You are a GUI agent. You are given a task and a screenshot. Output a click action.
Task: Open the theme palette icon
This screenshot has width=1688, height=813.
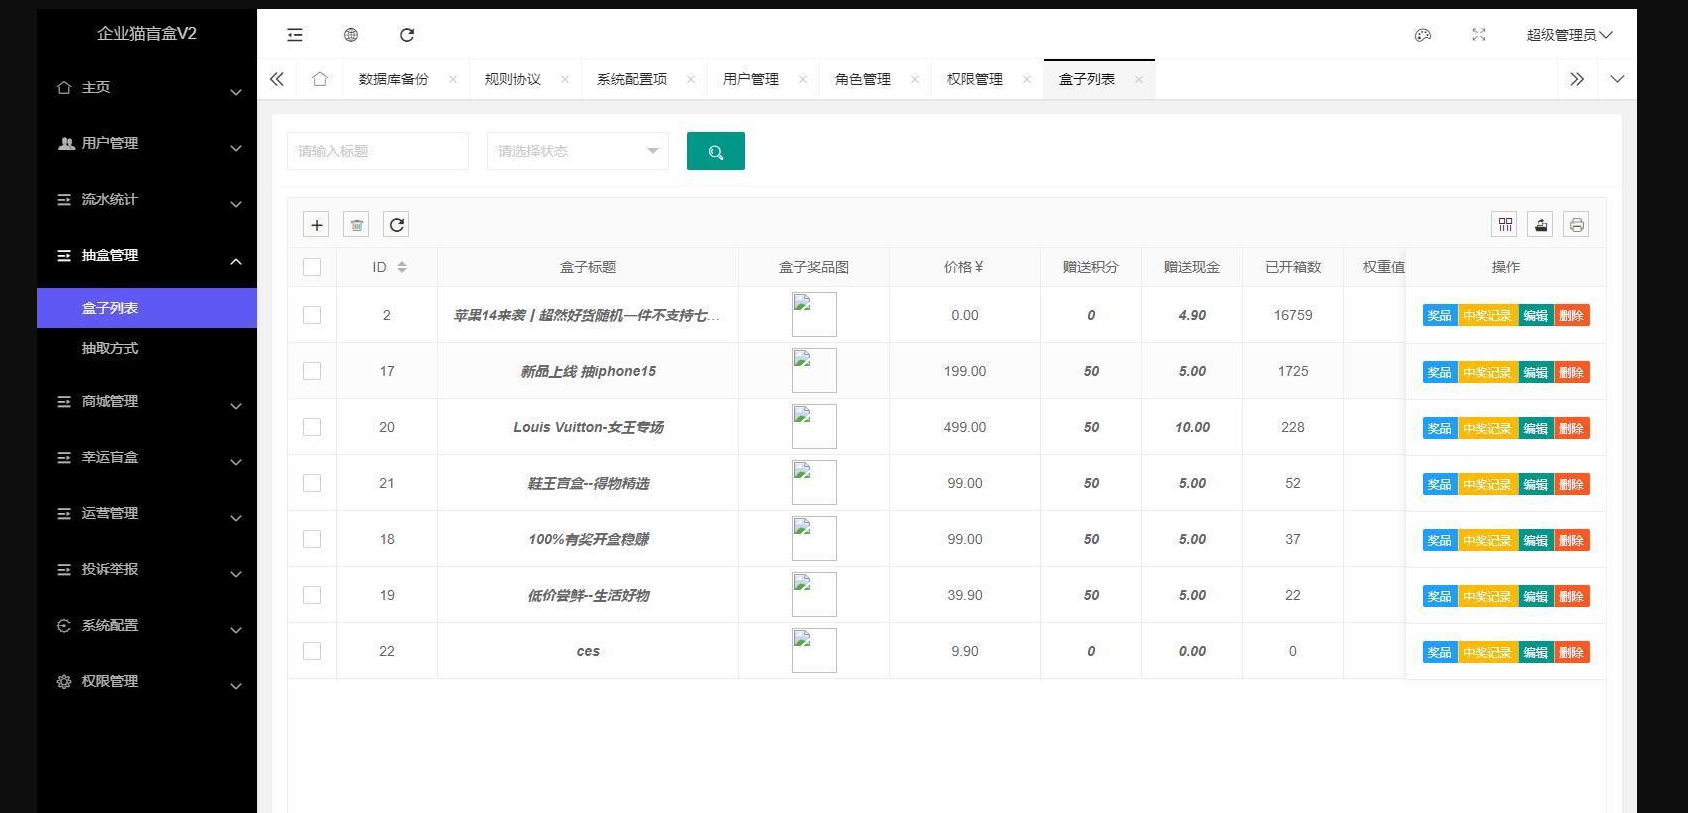[1423, 35]
